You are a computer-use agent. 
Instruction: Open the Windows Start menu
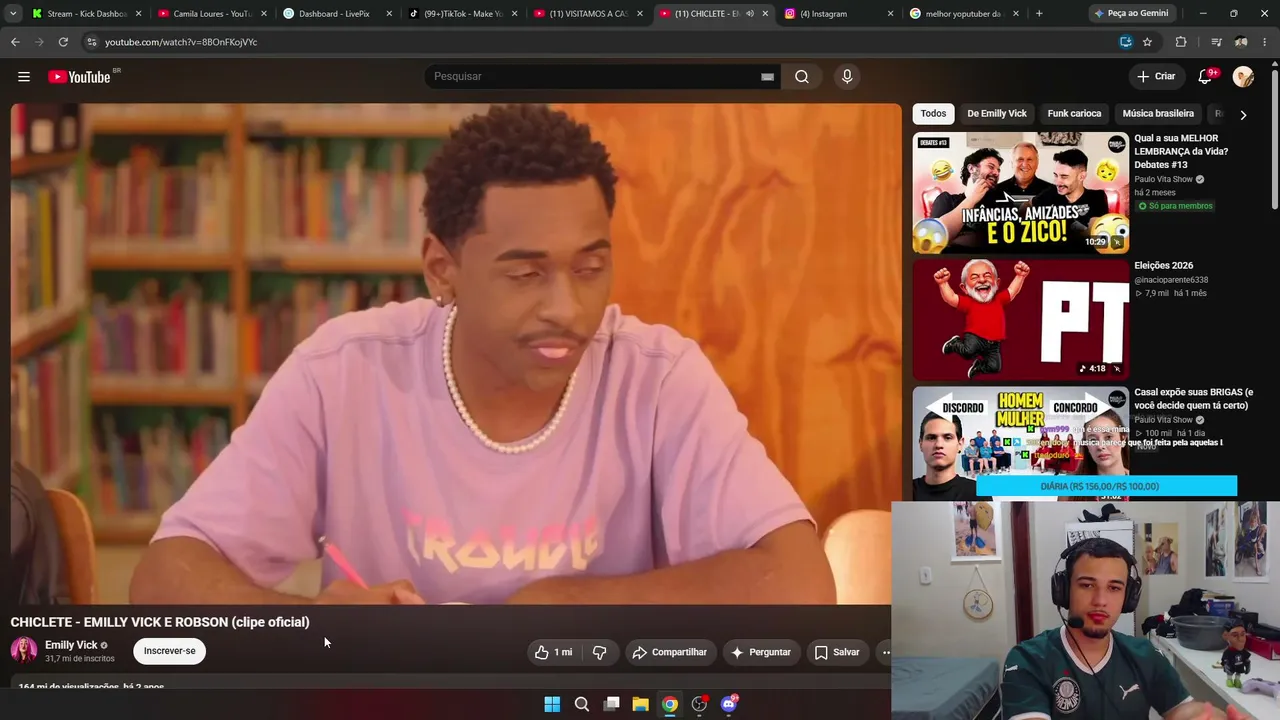coord(552,704)
